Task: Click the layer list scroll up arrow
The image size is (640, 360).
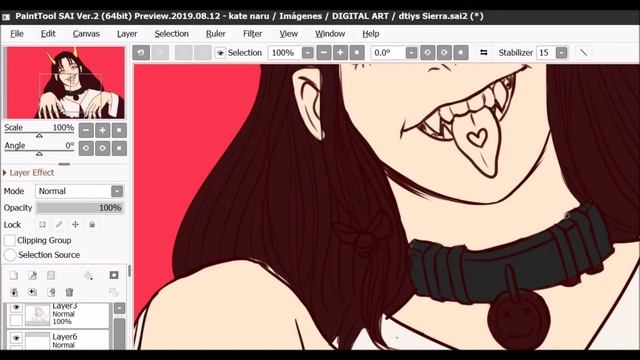Action: tap(120, 308)
